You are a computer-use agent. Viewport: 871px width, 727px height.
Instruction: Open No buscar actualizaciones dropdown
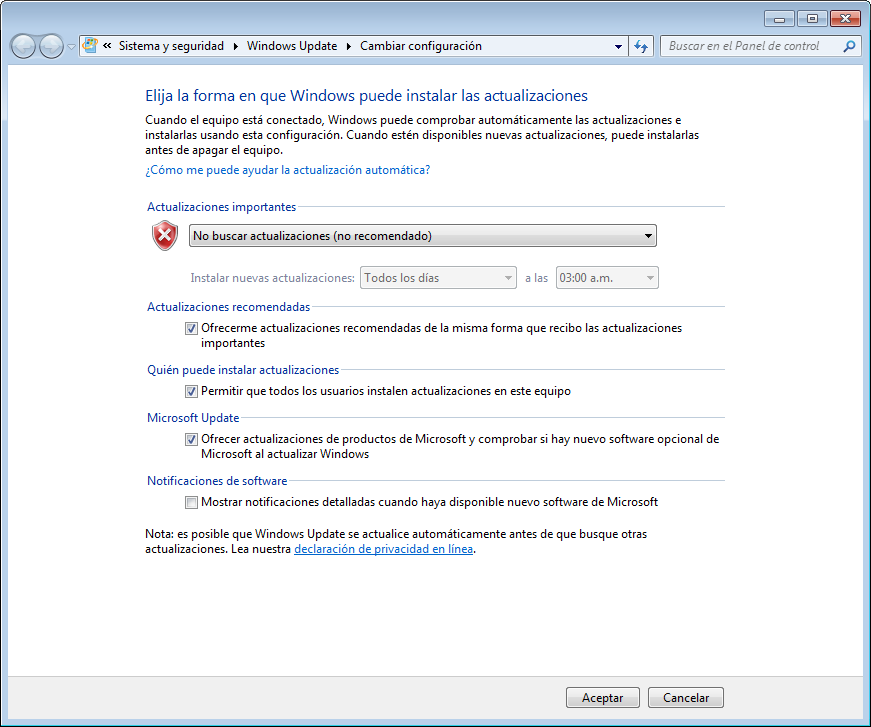coord(423,235)
